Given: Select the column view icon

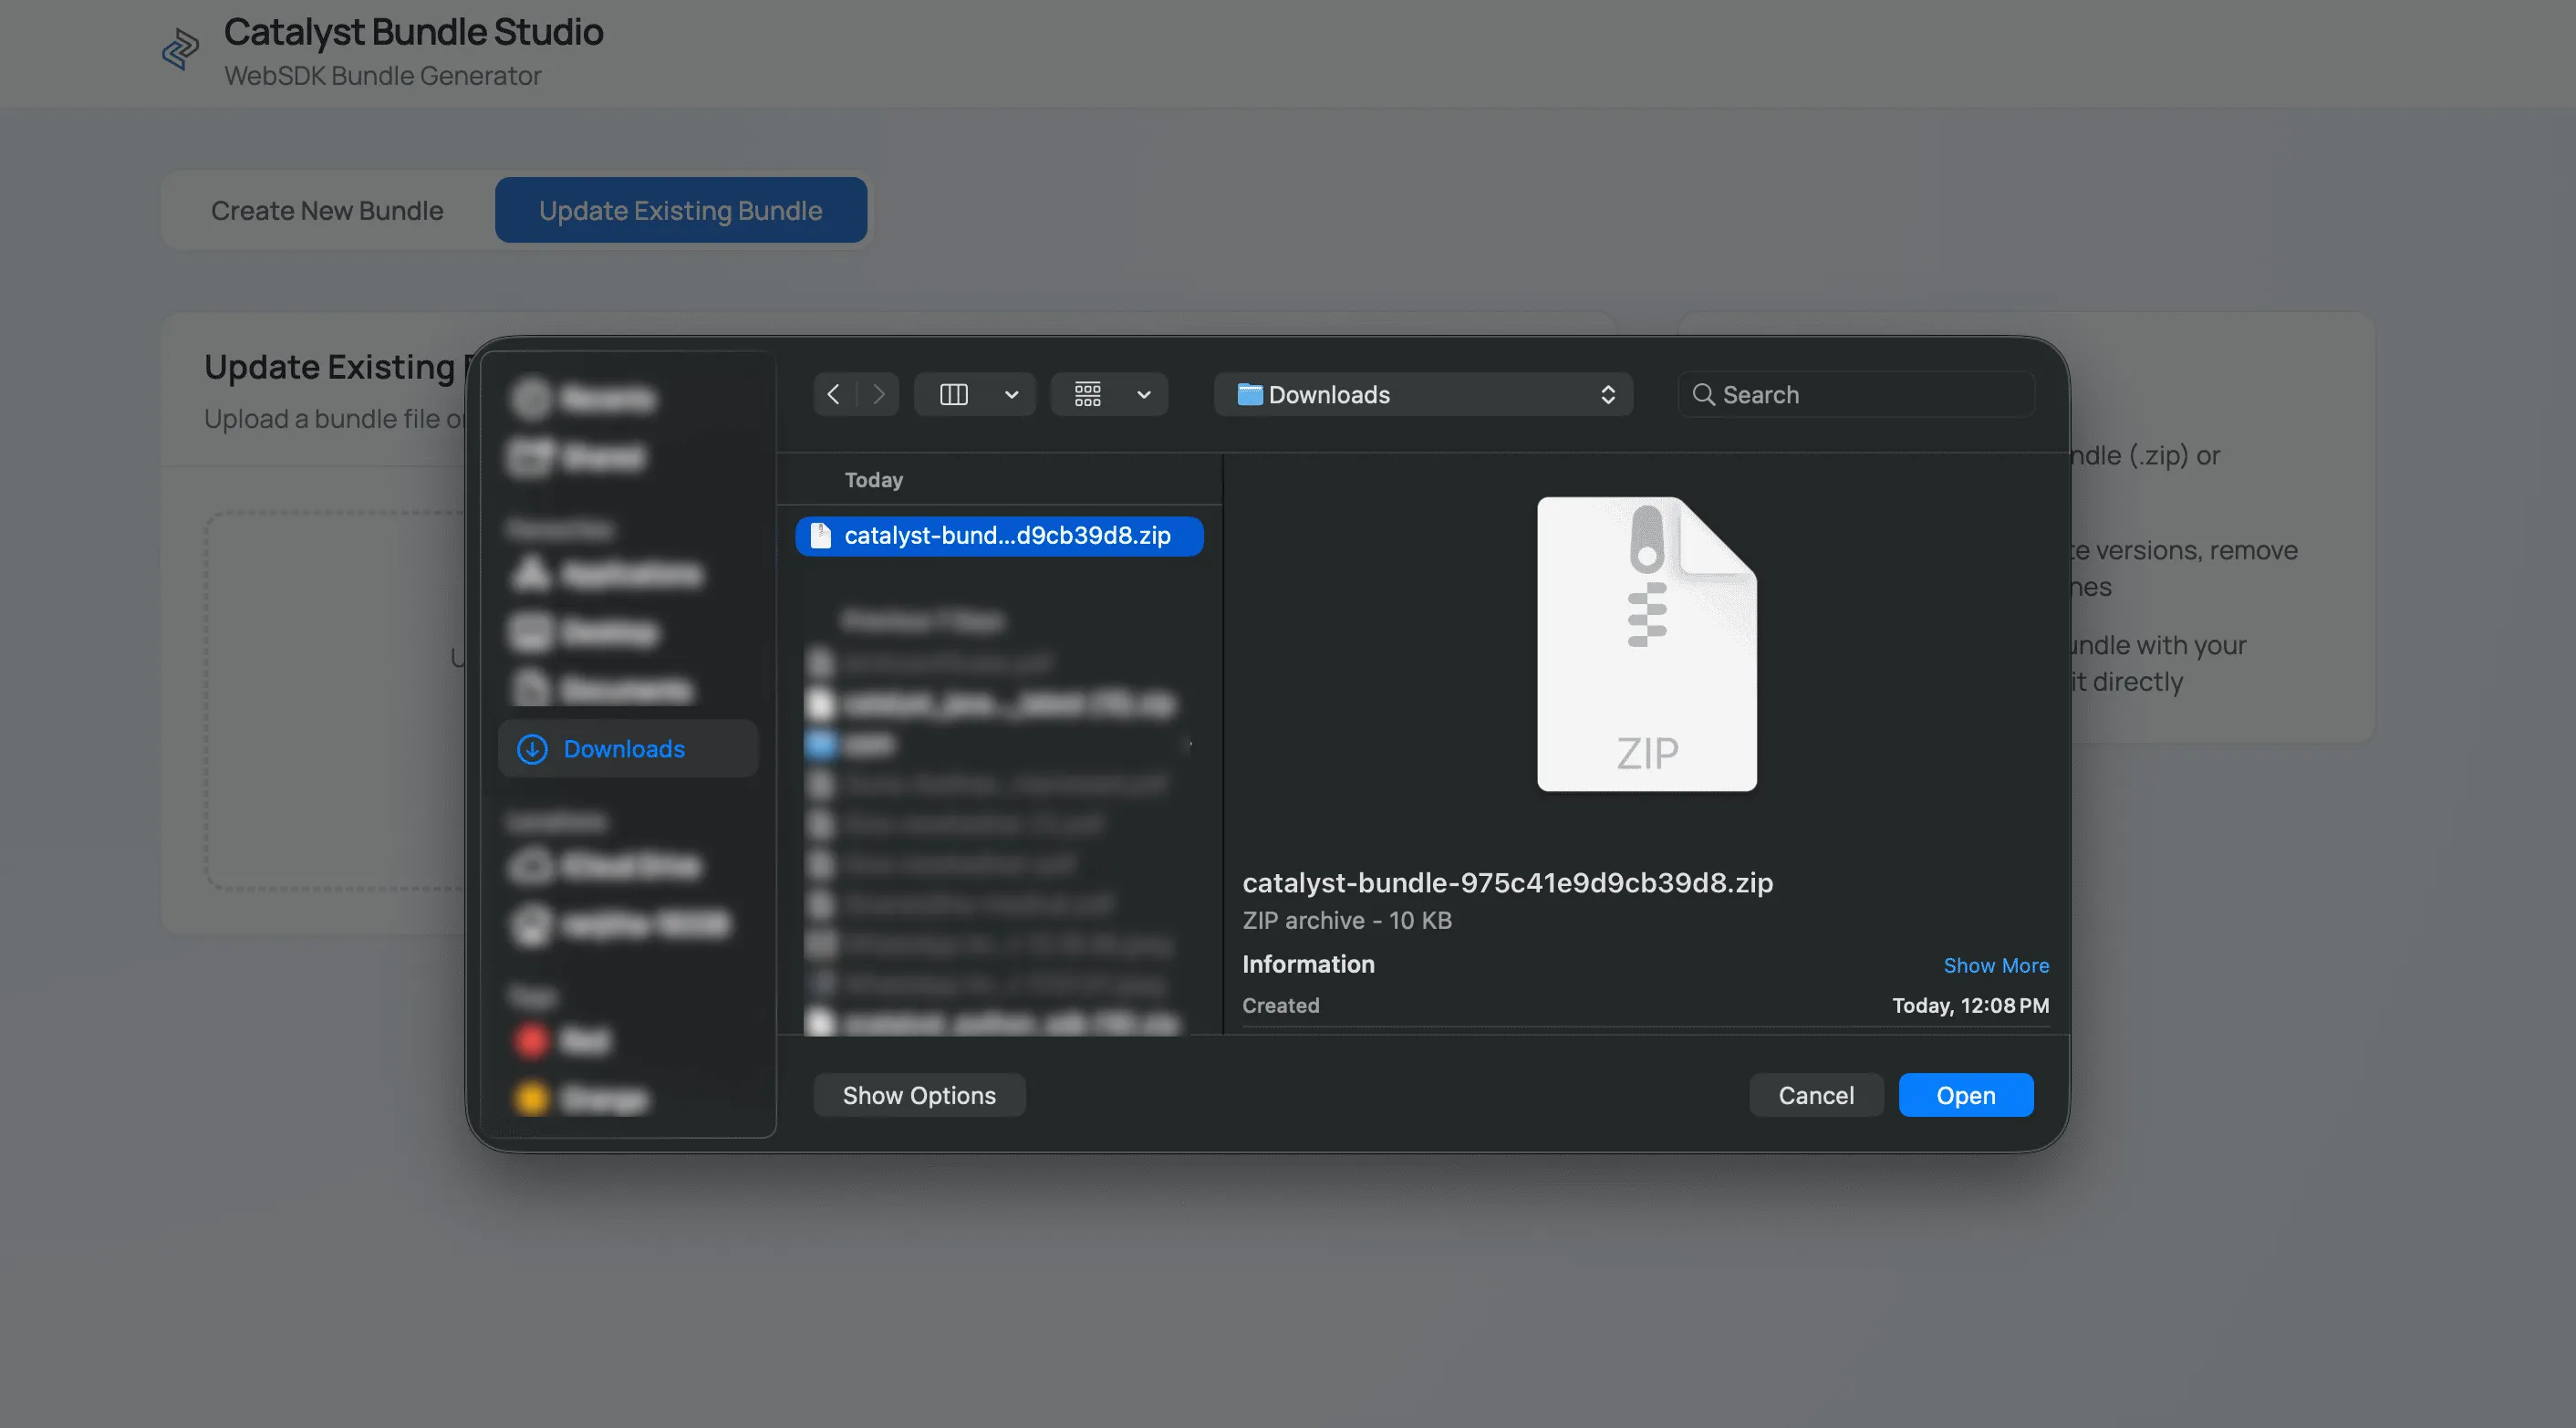Looking at the screenshot, I should click(954, 394).
